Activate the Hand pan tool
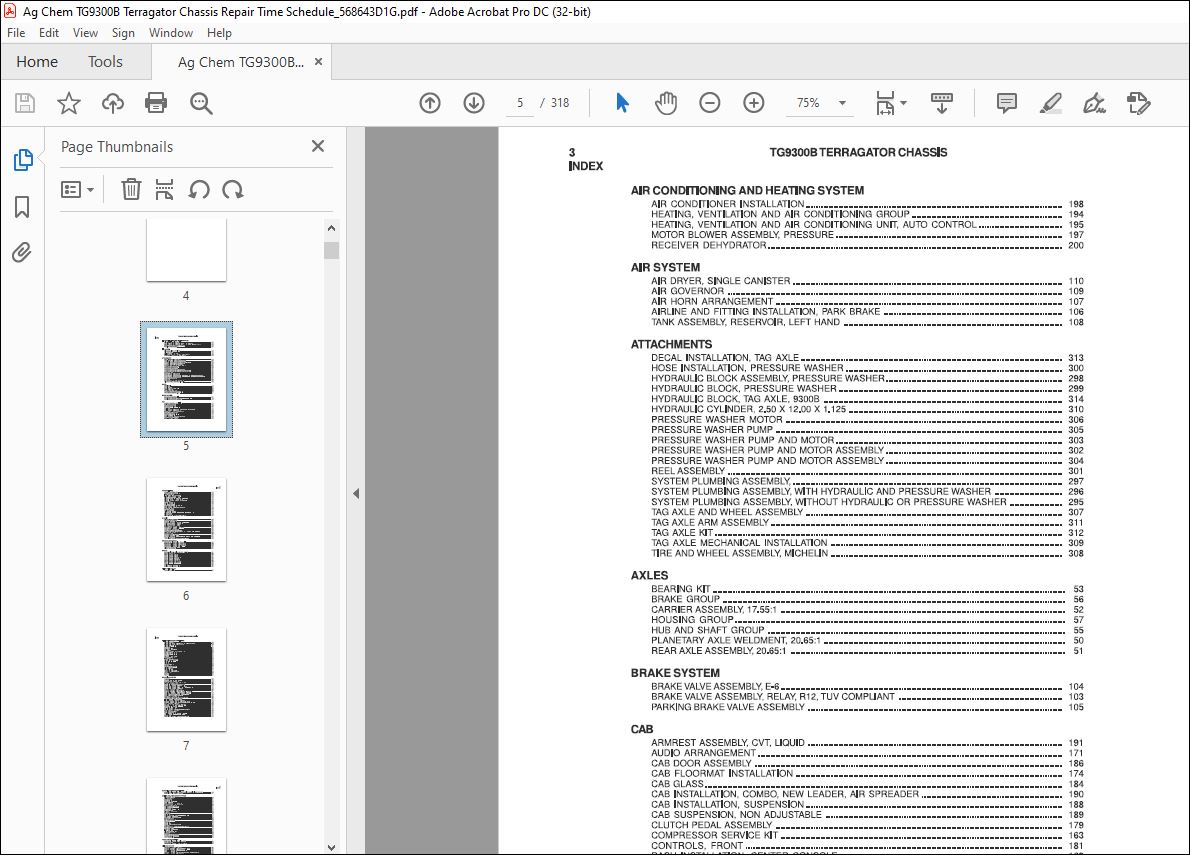 666,103
